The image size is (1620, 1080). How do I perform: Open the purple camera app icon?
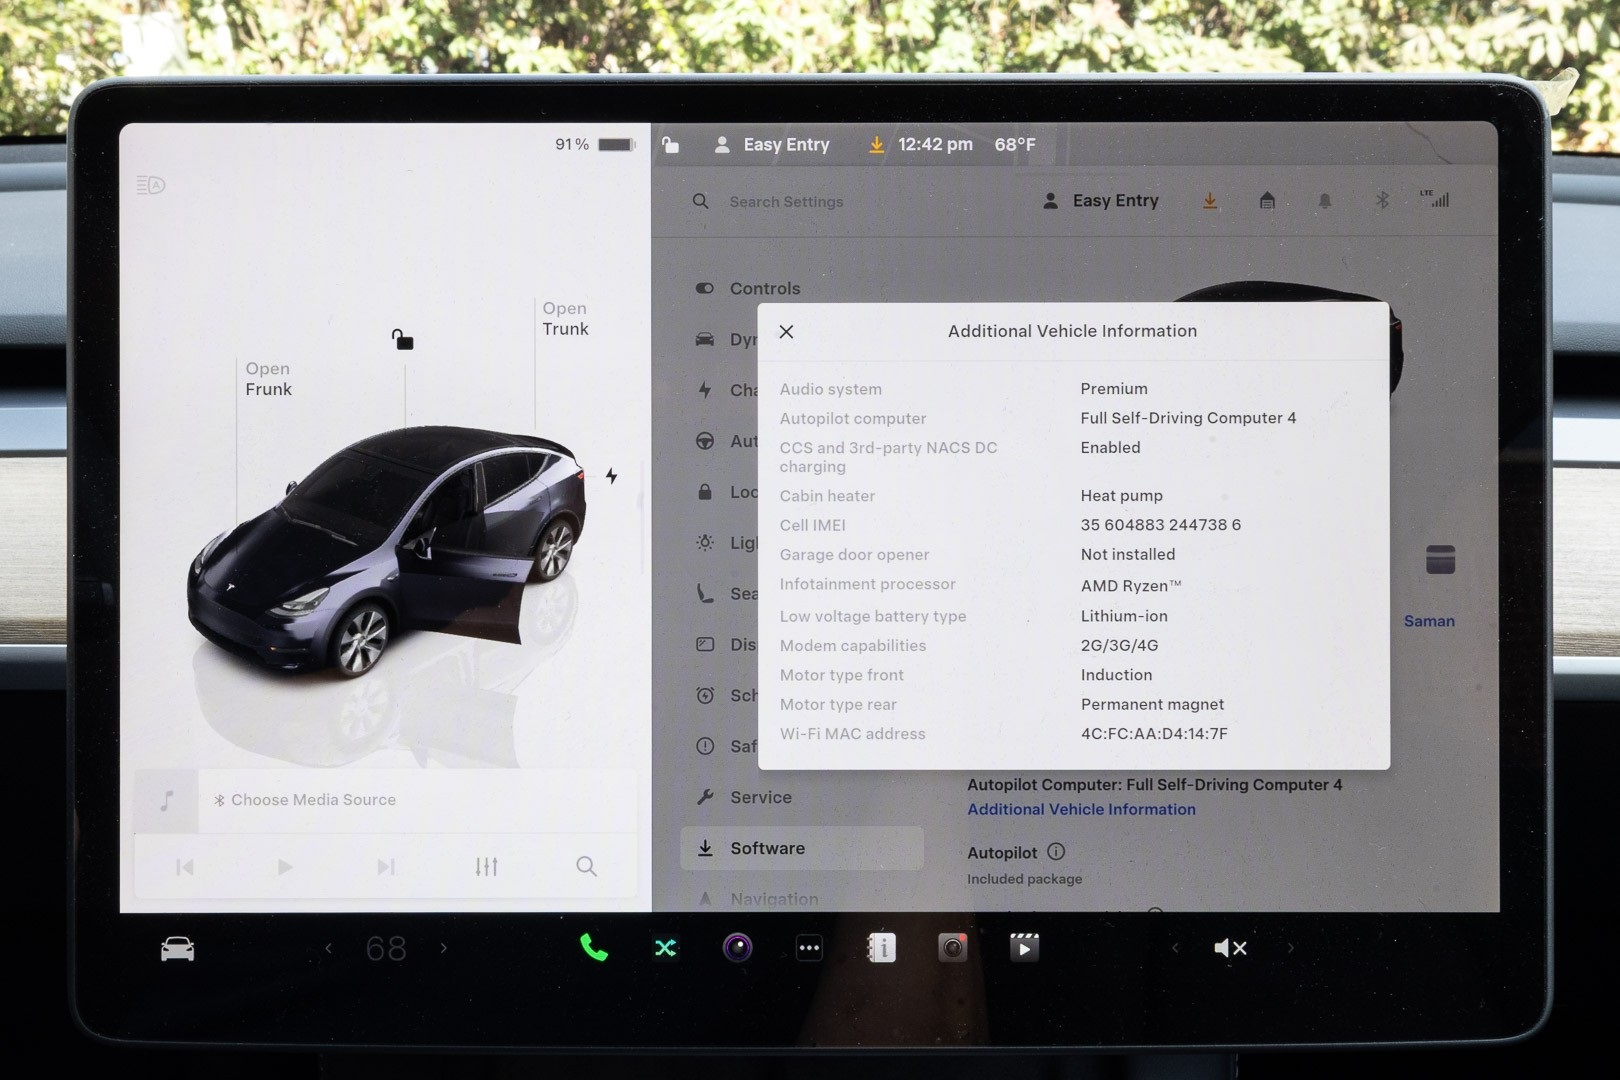click(737, 947)
